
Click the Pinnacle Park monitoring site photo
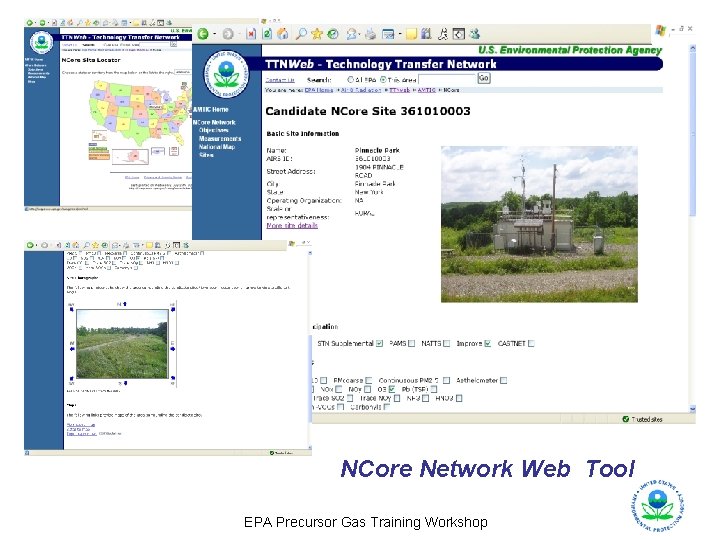click(x=539, y=224)
